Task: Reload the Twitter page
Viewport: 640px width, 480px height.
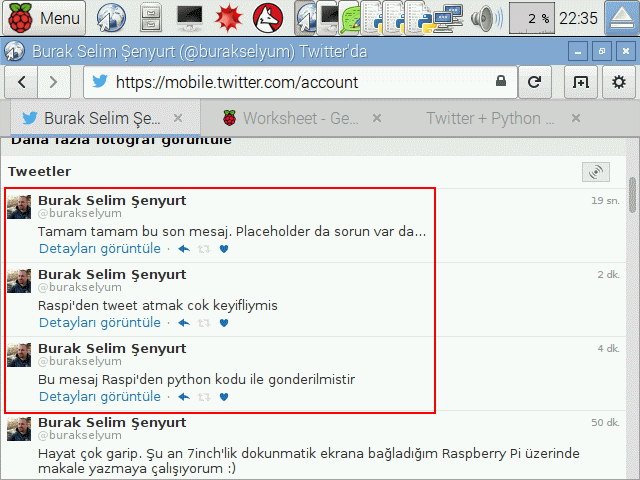Action: click(536, 82)
